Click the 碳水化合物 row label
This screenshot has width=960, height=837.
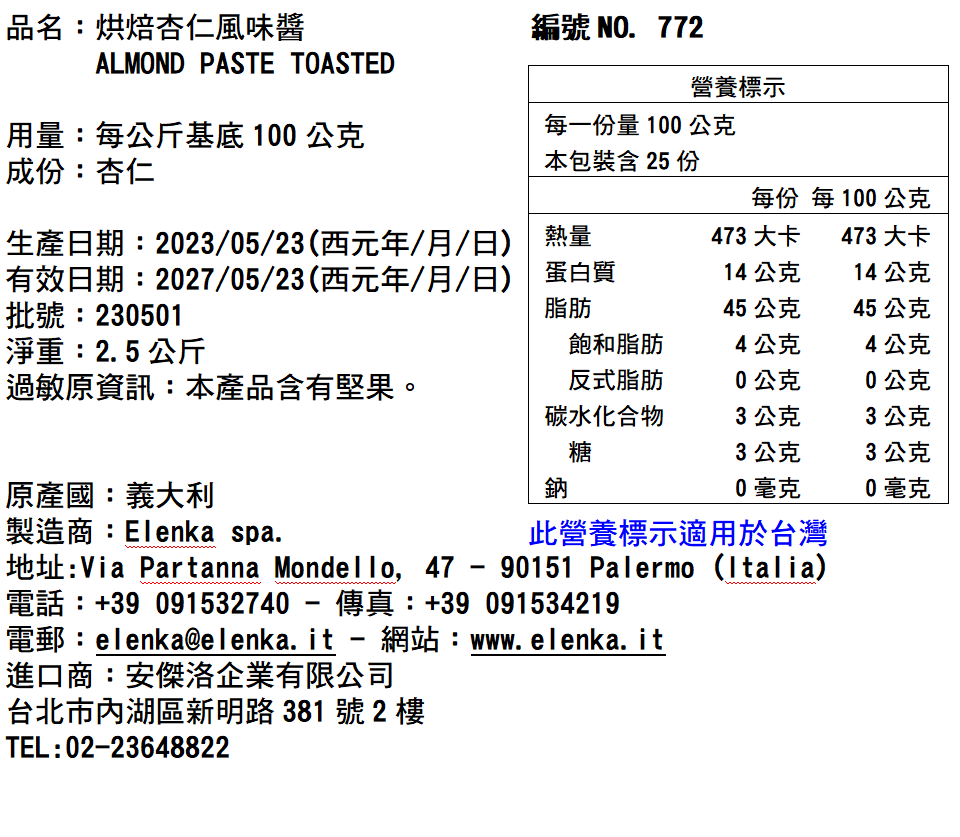pos(604,416)
